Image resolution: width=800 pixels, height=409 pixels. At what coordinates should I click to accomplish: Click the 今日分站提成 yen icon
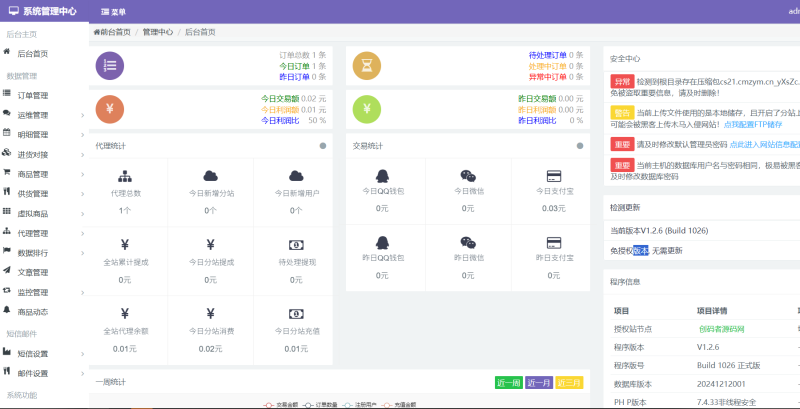pyautogui.click(x=211, y=245)
